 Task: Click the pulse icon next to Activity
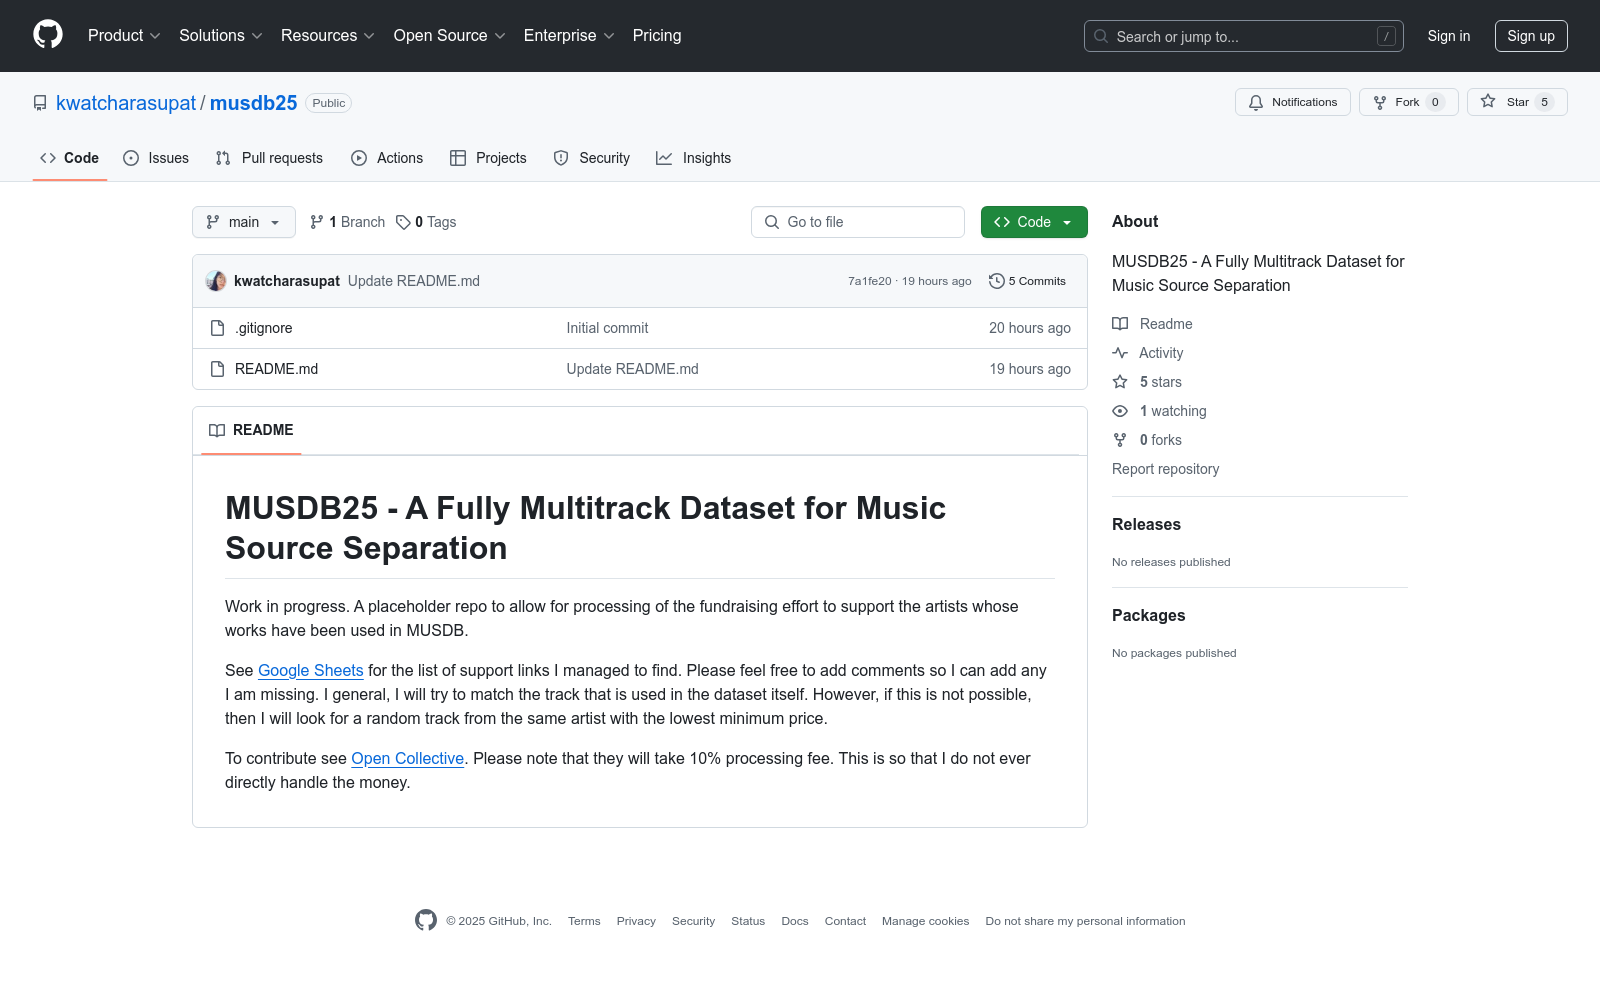(x=1120, y=353)
